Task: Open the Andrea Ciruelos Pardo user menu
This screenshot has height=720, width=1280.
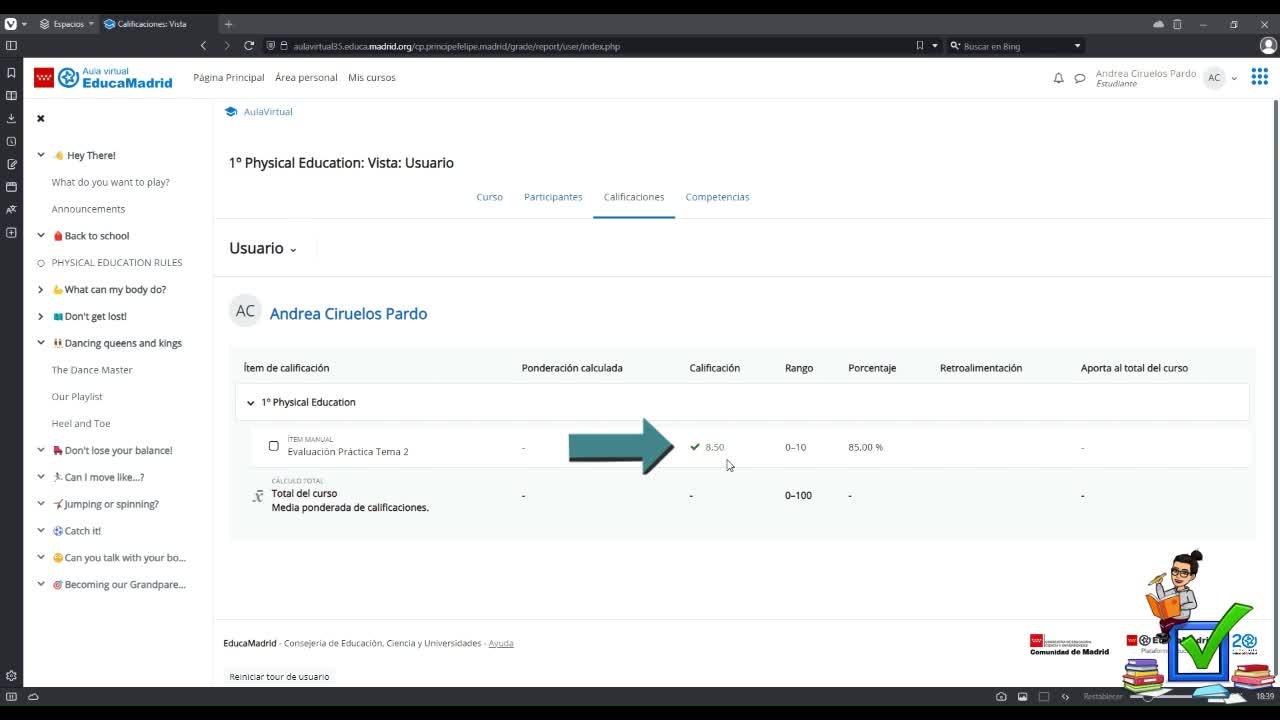Action: pyautogui.click(x=1166, y=78)
